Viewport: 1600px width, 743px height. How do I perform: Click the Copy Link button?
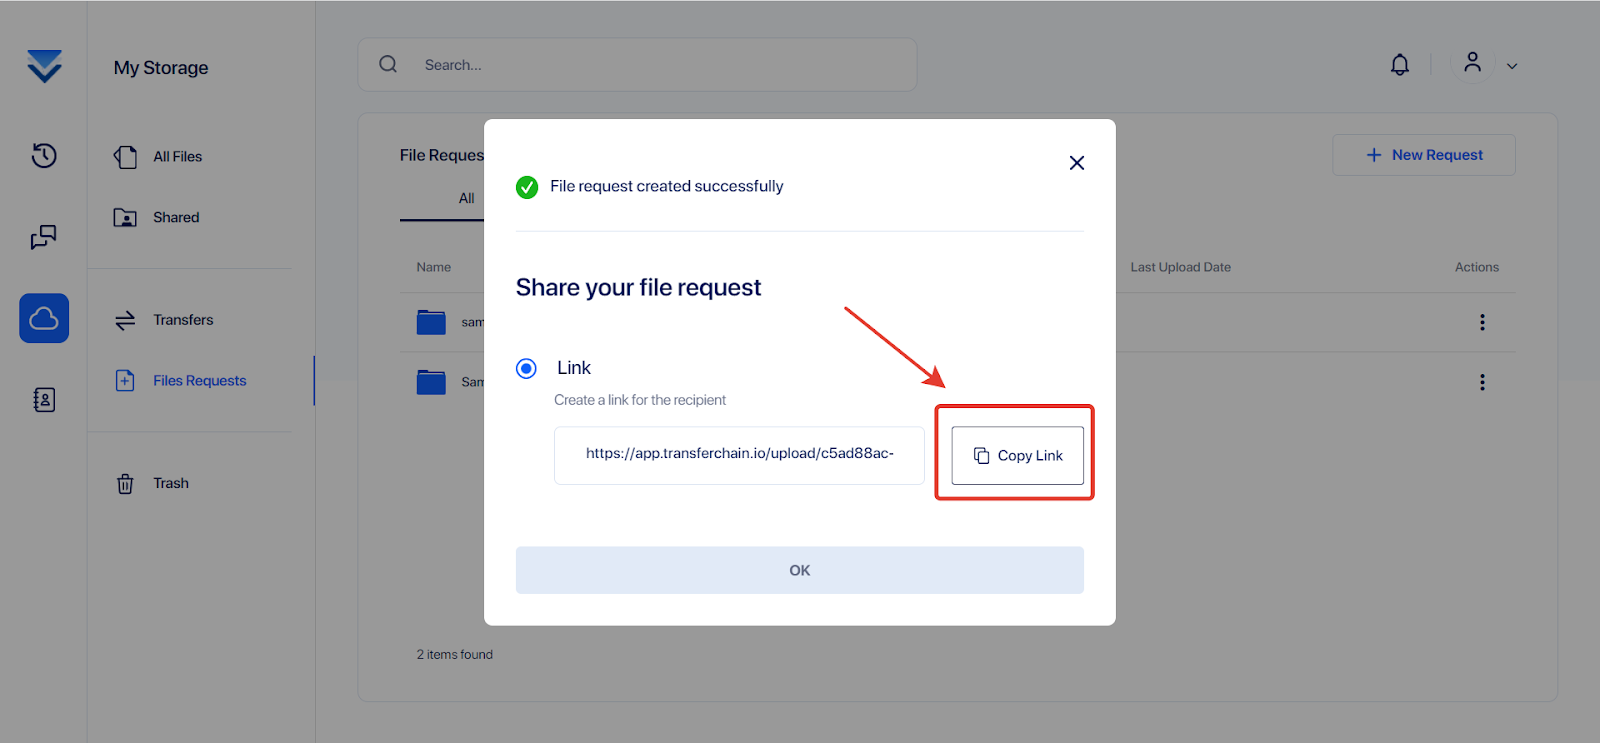(x=1017, y=456)
